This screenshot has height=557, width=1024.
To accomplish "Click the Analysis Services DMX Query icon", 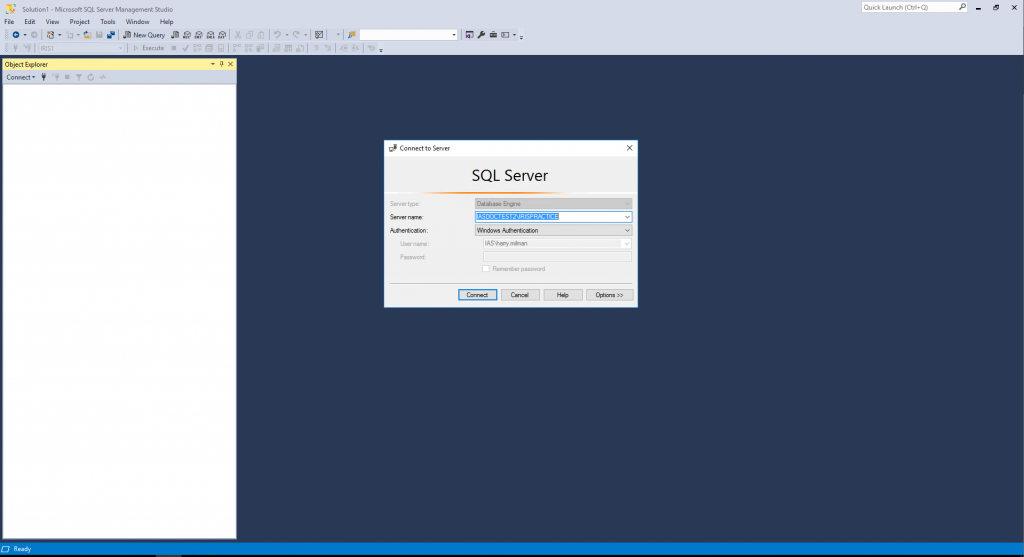I will click(199, 35).
